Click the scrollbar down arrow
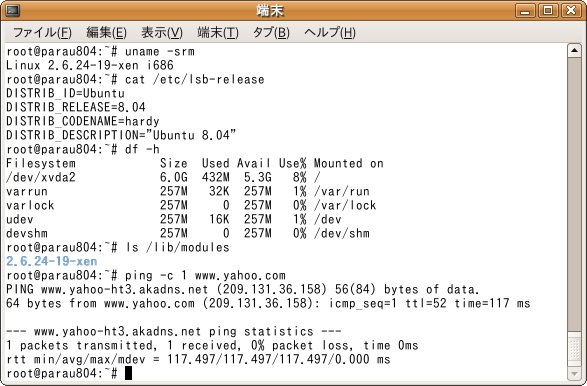Viewport: 587px width, 386px height. 574,374
